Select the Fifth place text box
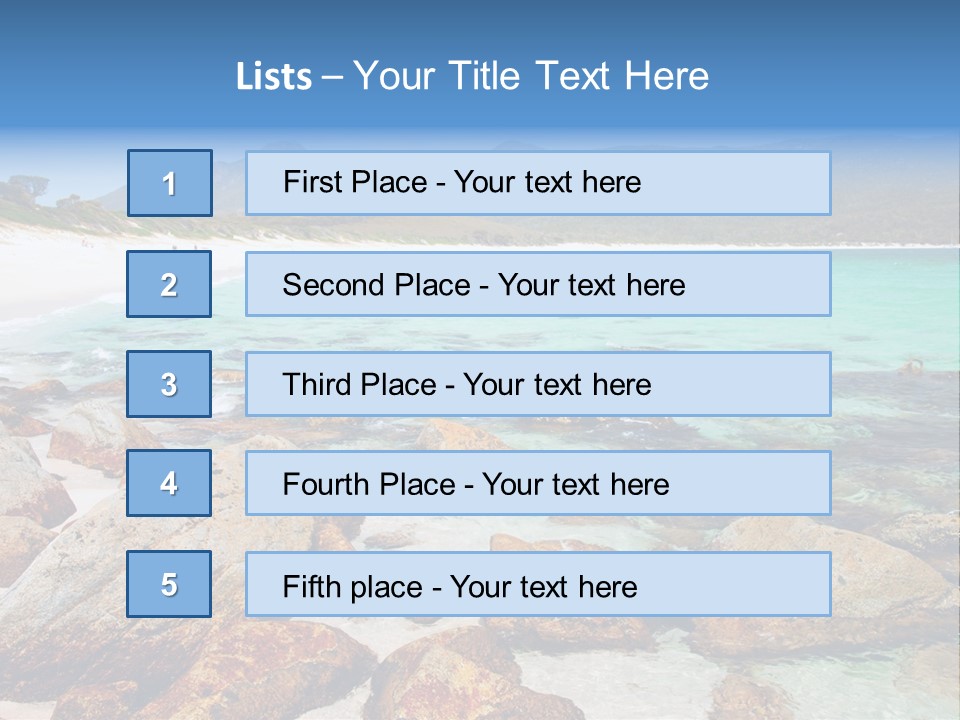960x720 pixels. [538, 584]
